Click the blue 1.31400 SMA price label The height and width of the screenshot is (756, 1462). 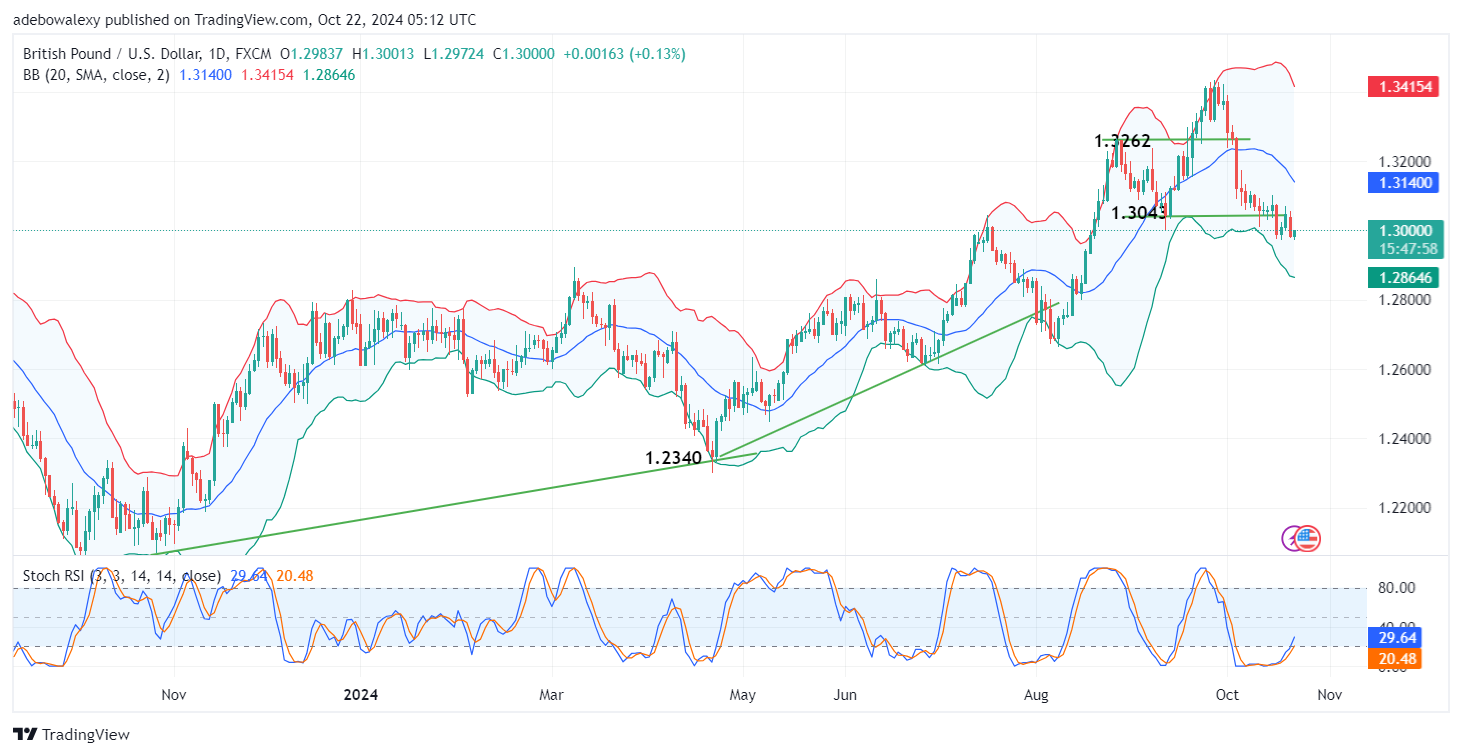[1402, 182]
